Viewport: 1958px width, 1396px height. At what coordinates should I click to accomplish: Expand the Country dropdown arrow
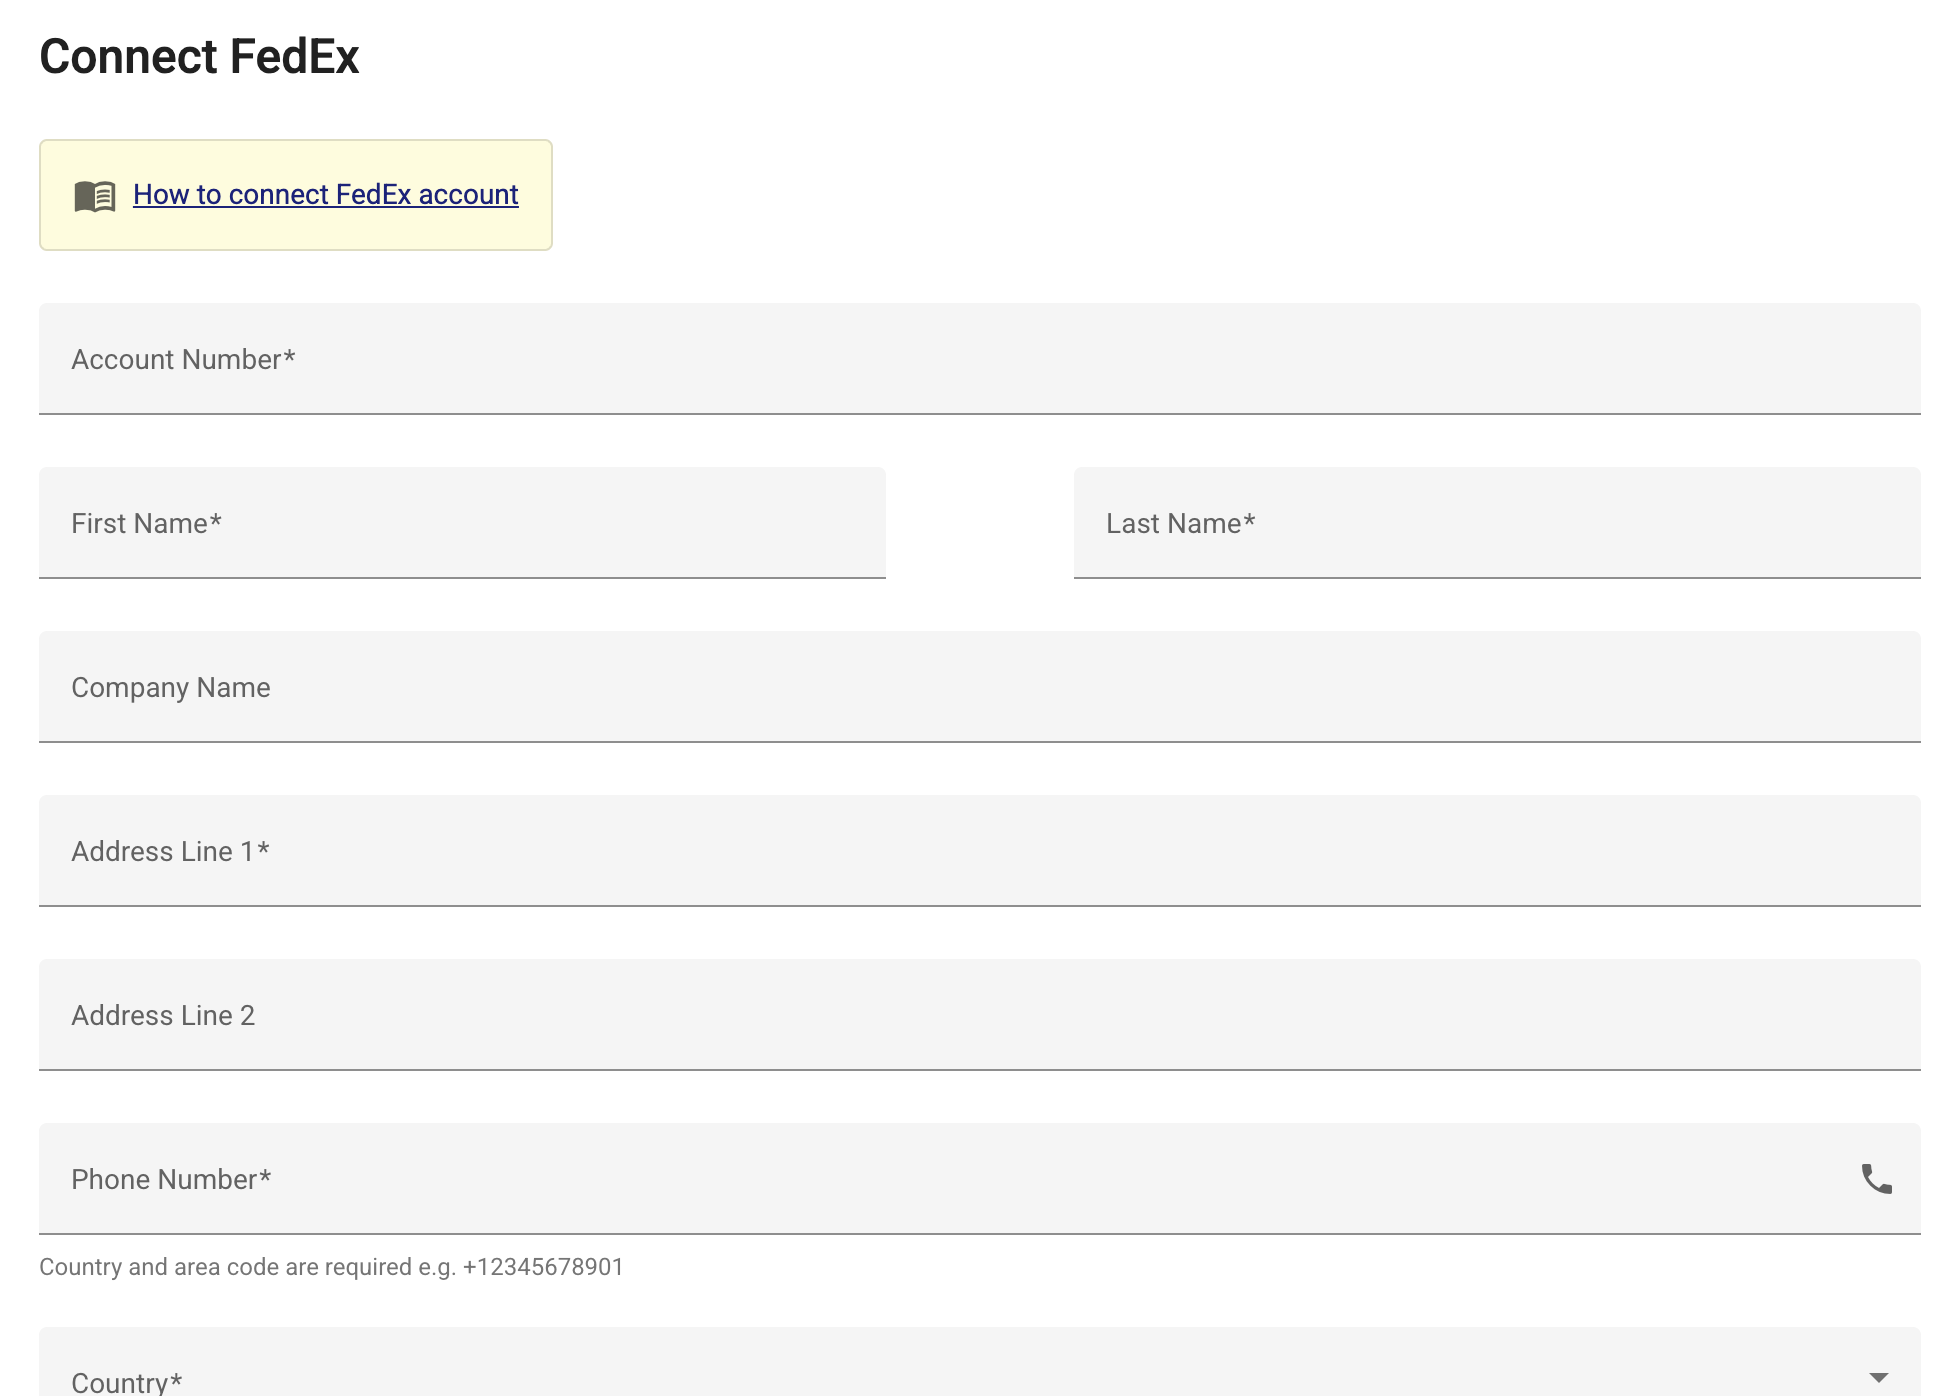coord(1879,1378)
